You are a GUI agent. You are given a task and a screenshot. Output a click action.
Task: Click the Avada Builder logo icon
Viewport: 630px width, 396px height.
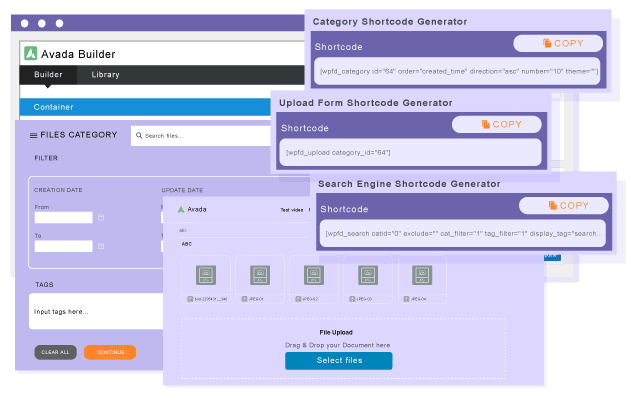[x=31, y=53]
